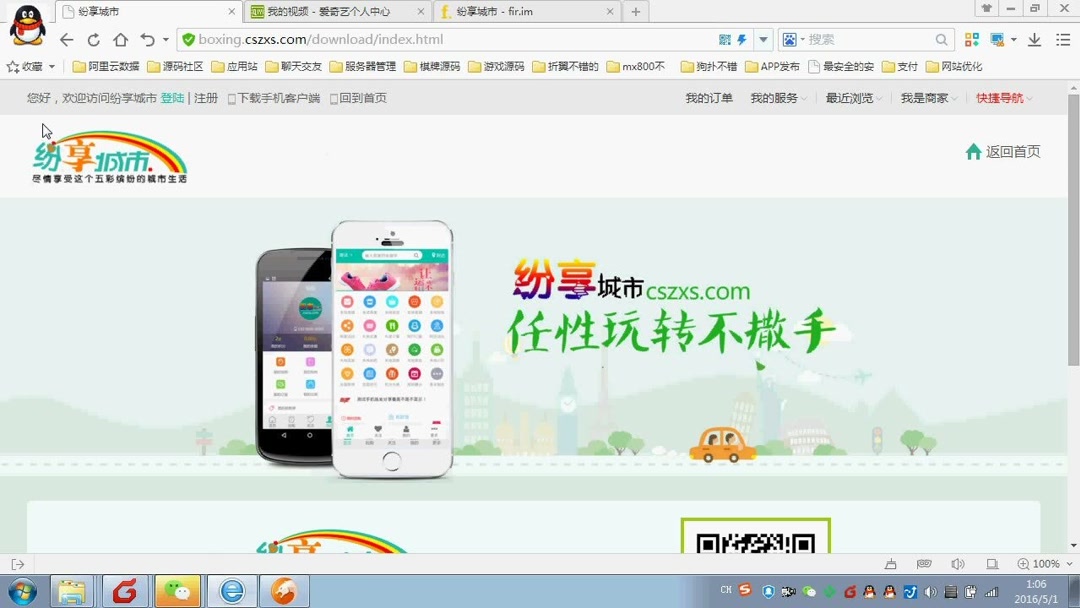Click the 返回首页 home arrow icon on page

(x=974, y=151)
